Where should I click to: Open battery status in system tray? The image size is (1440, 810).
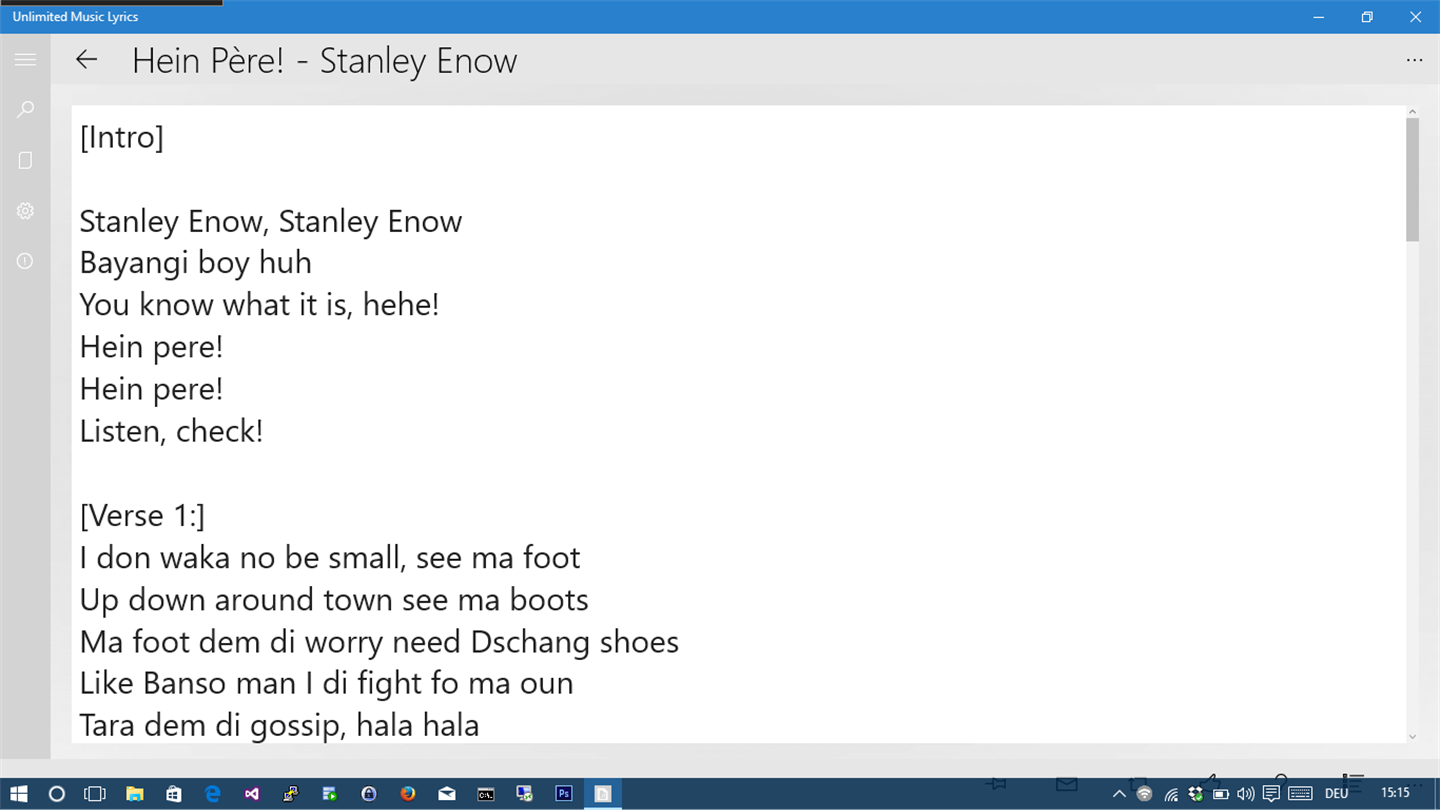pyautogui.click(x=1221, y=794)
